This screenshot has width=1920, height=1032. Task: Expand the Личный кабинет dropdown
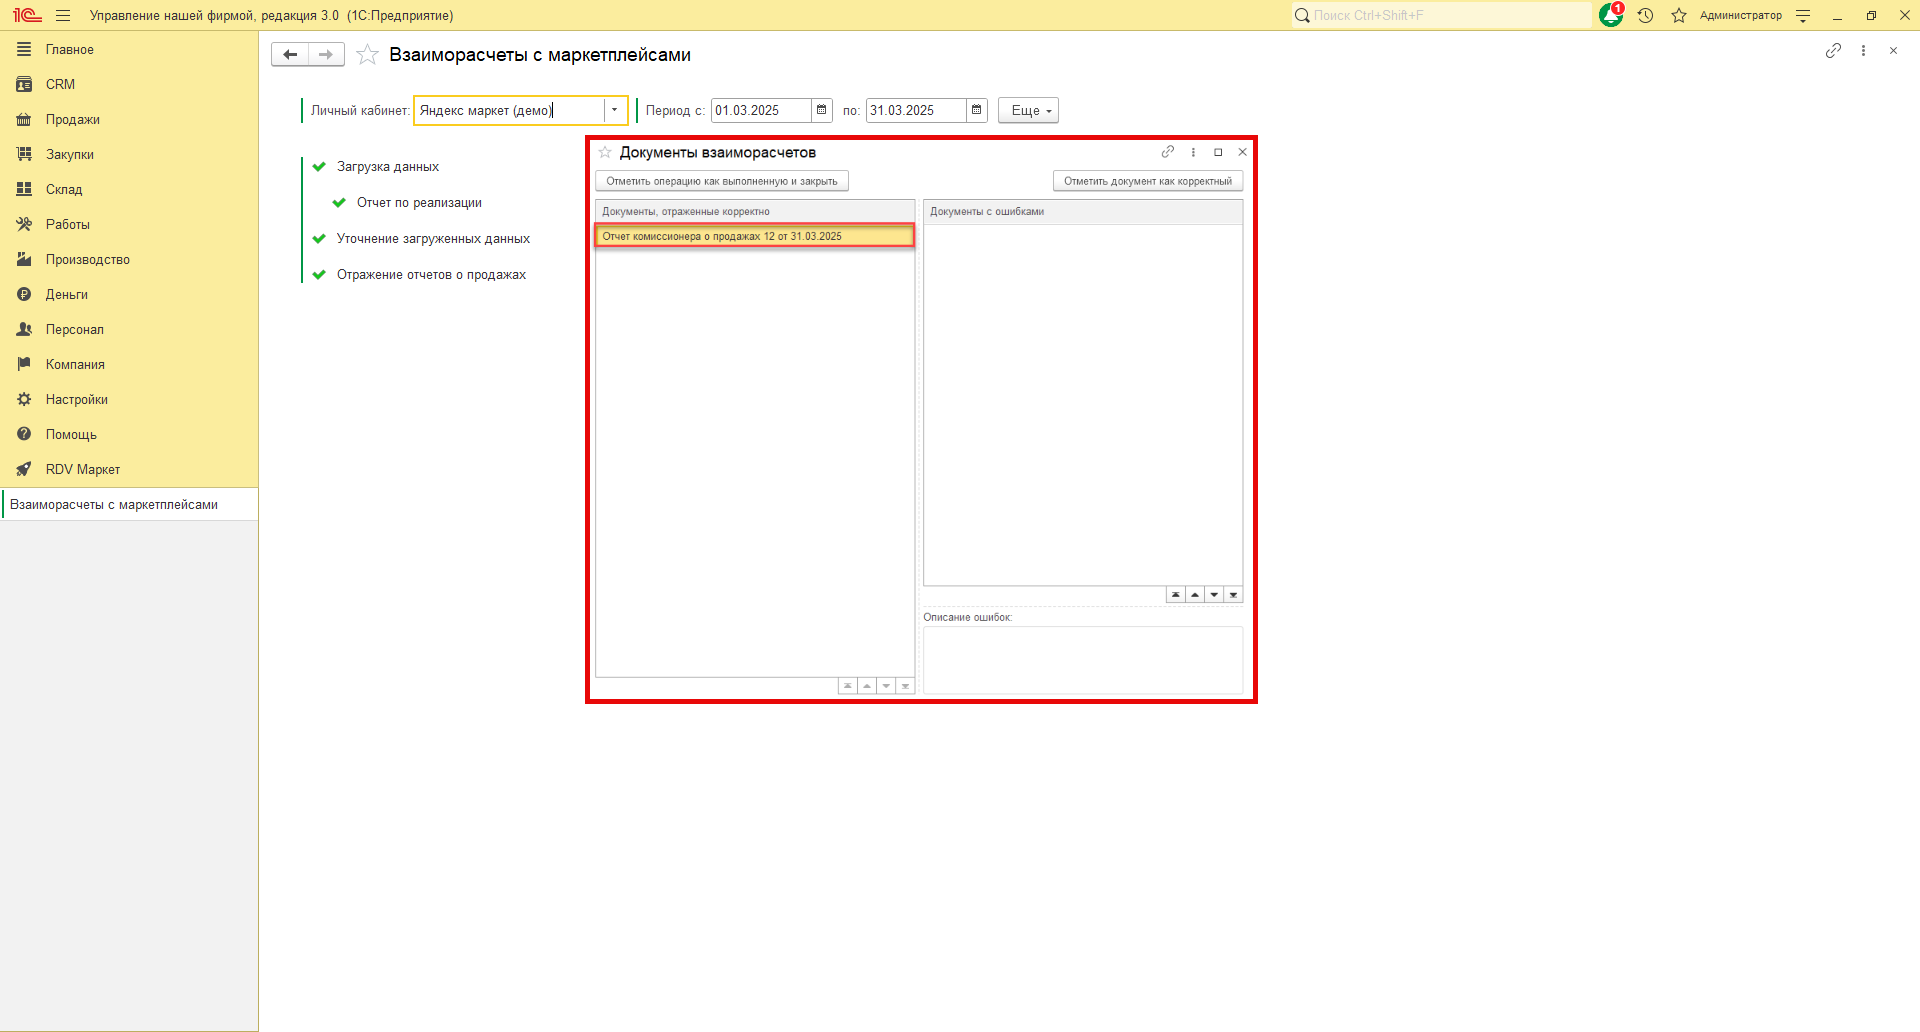pyautogui.click(x=614, y=110)
